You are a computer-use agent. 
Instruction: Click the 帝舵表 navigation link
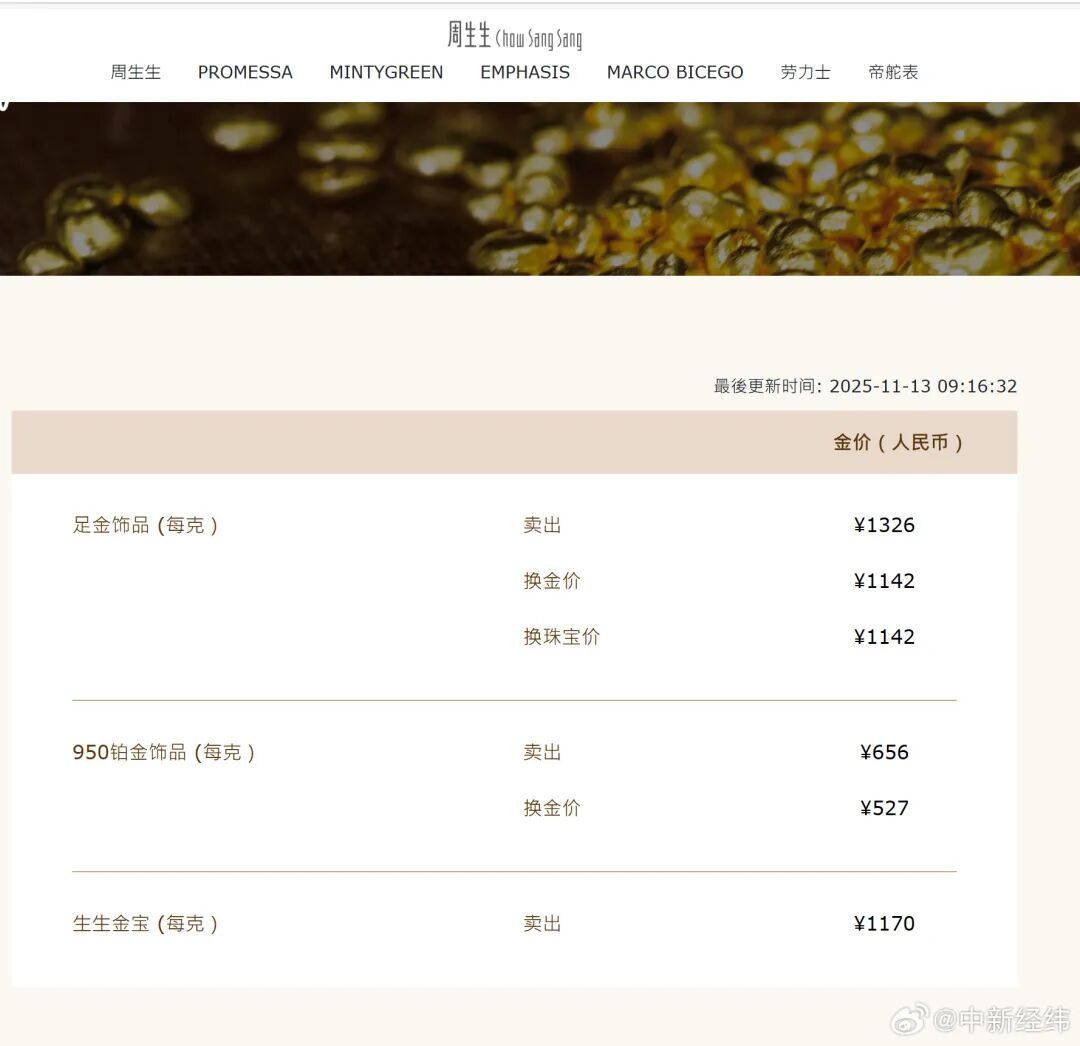point(893,72)
